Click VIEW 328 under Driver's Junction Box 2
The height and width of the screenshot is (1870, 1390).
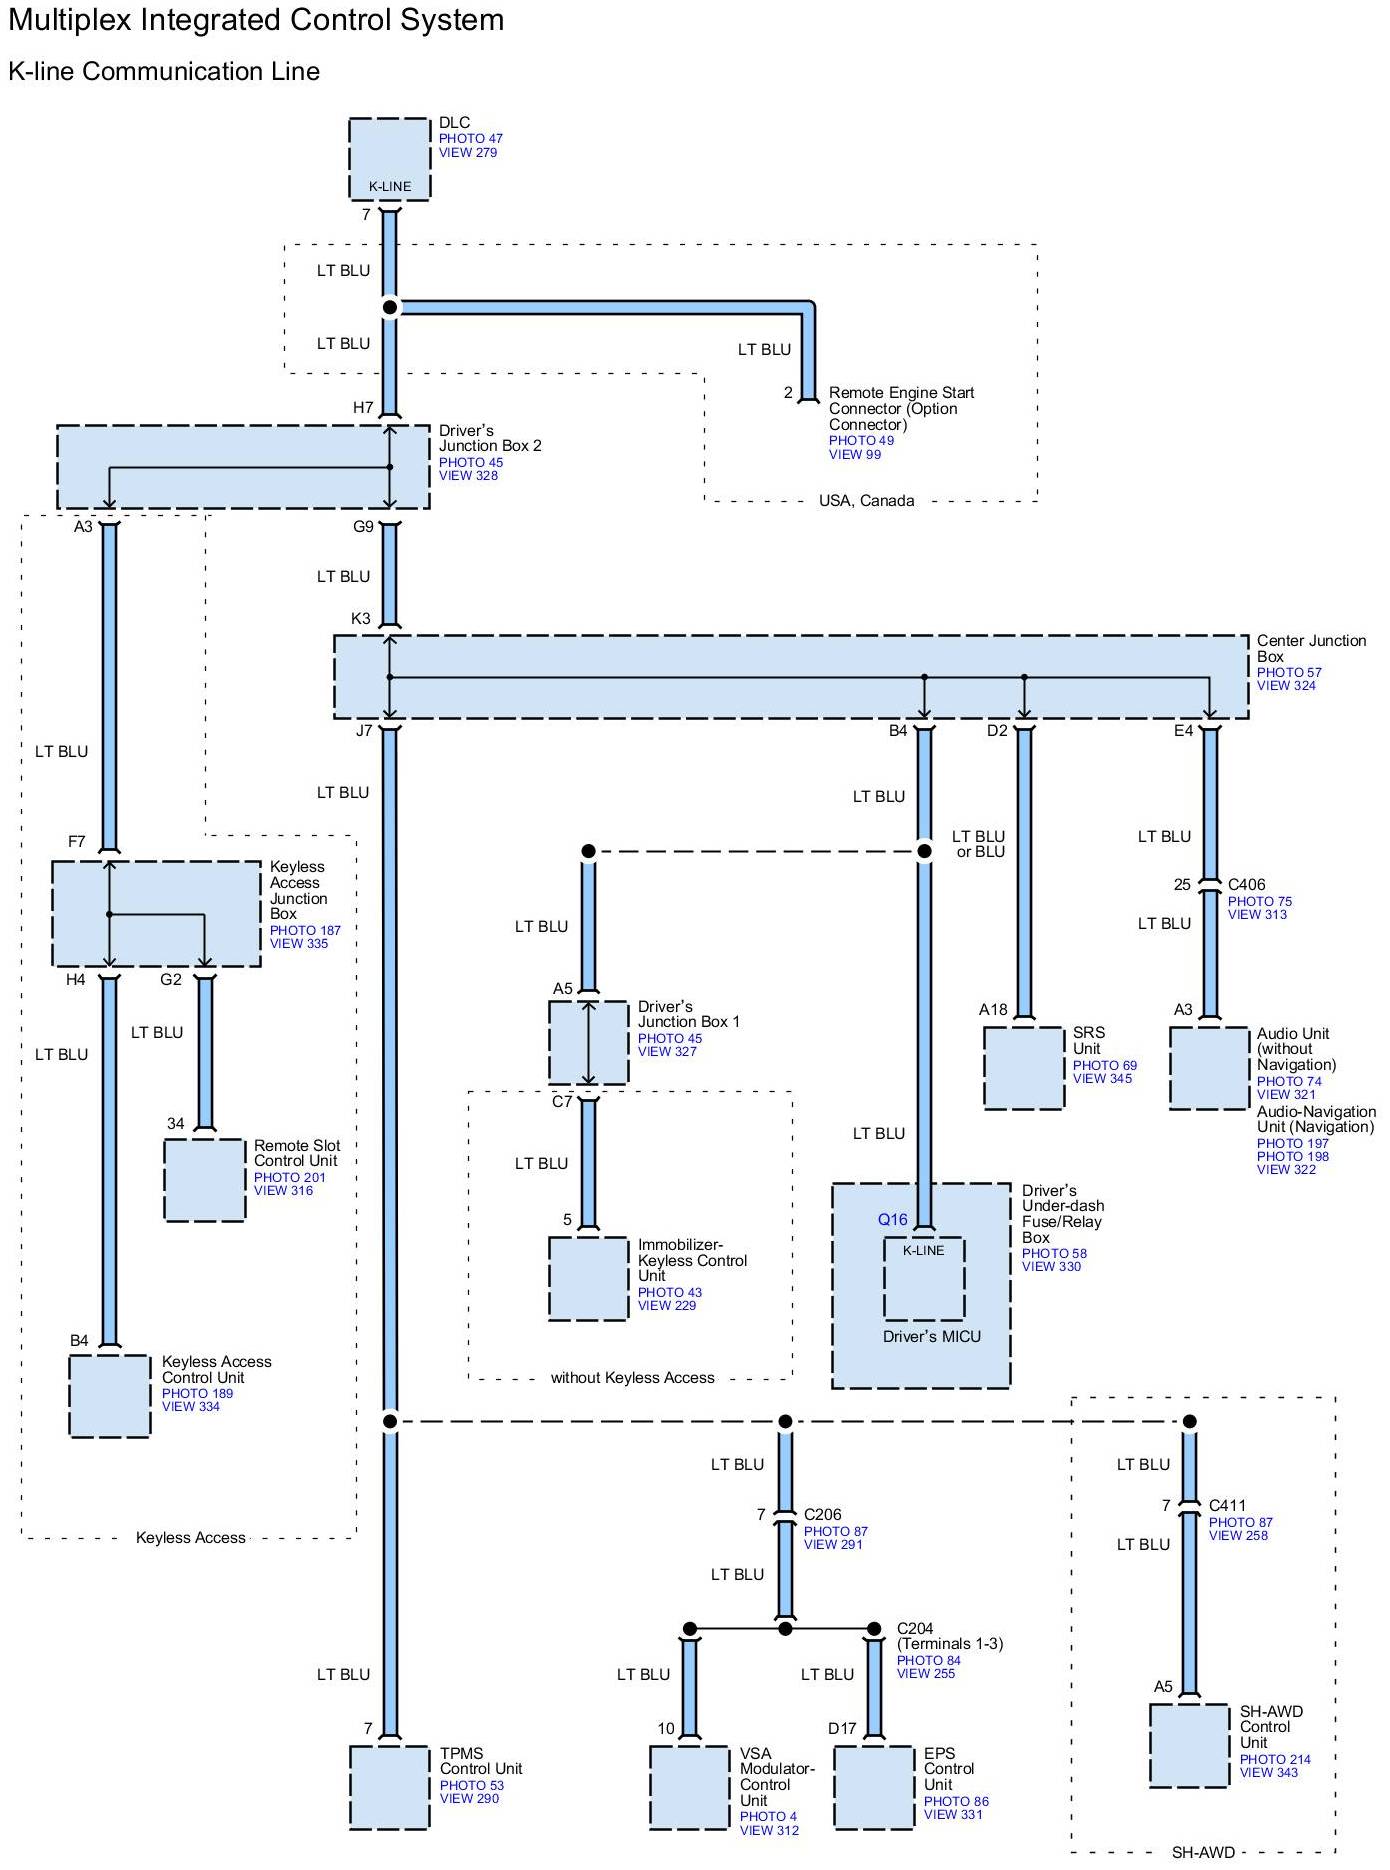click(x=468, y=476)
